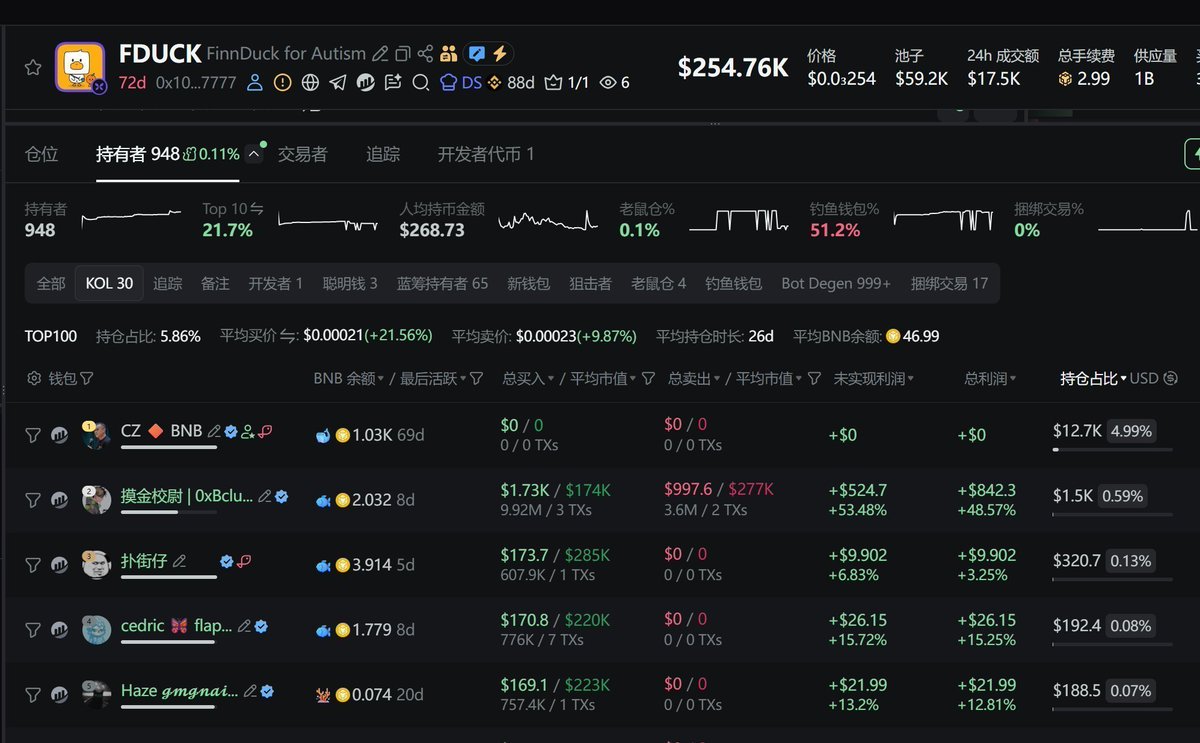Filter holders by 聪明钱 3
The image size is (1200, 743).
click(350, 283)
